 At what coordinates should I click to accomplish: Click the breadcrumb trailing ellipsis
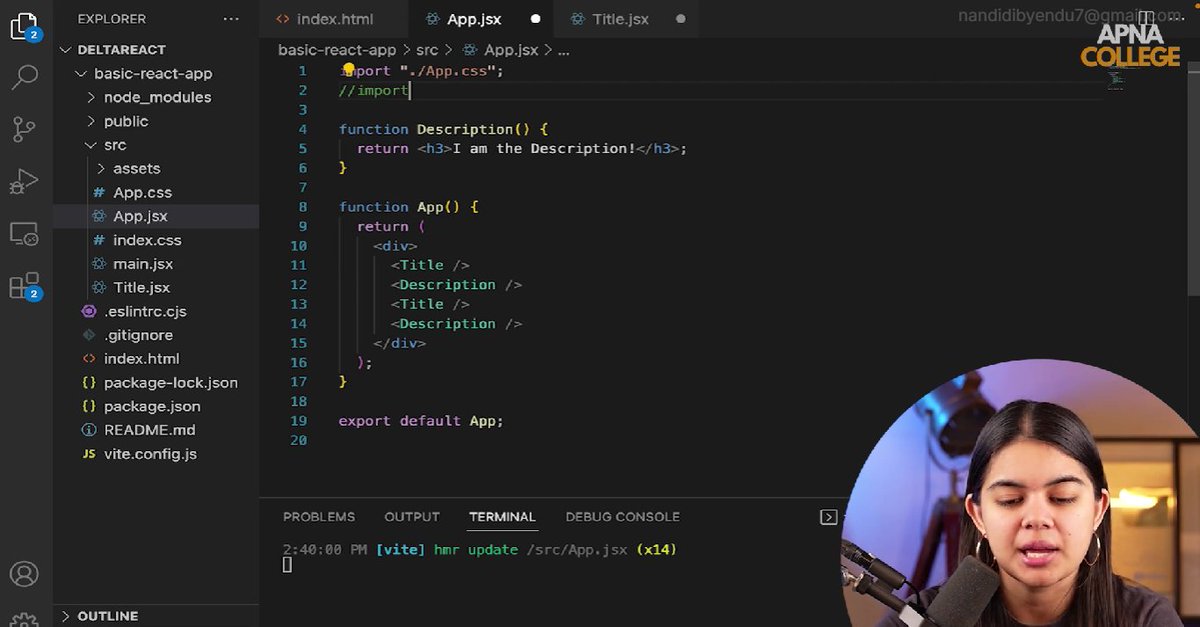(564, 49)
